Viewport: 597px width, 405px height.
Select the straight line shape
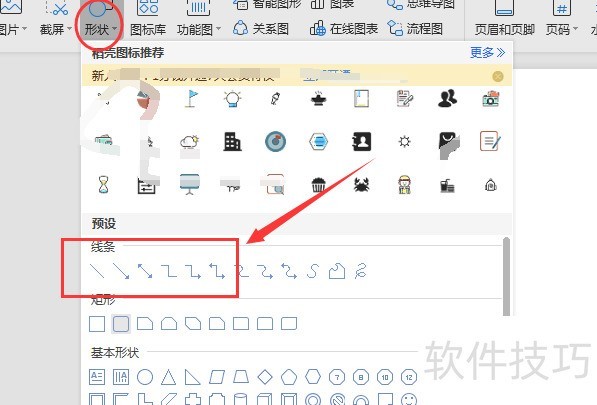tap(97, 271)
